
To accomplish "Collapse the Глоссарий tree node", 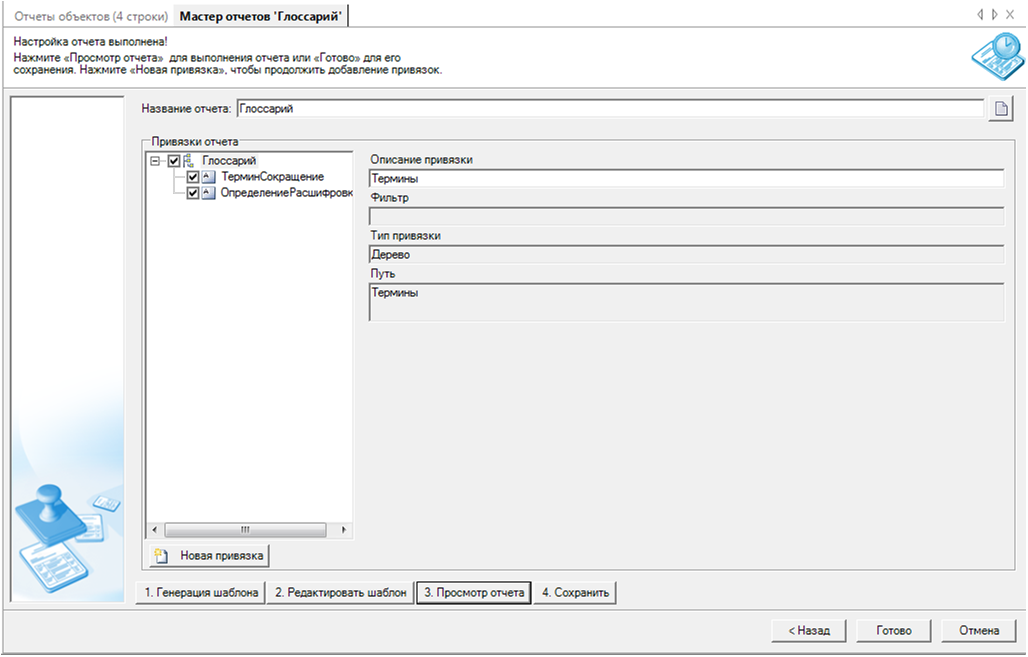I will click(x=155, y=161).
